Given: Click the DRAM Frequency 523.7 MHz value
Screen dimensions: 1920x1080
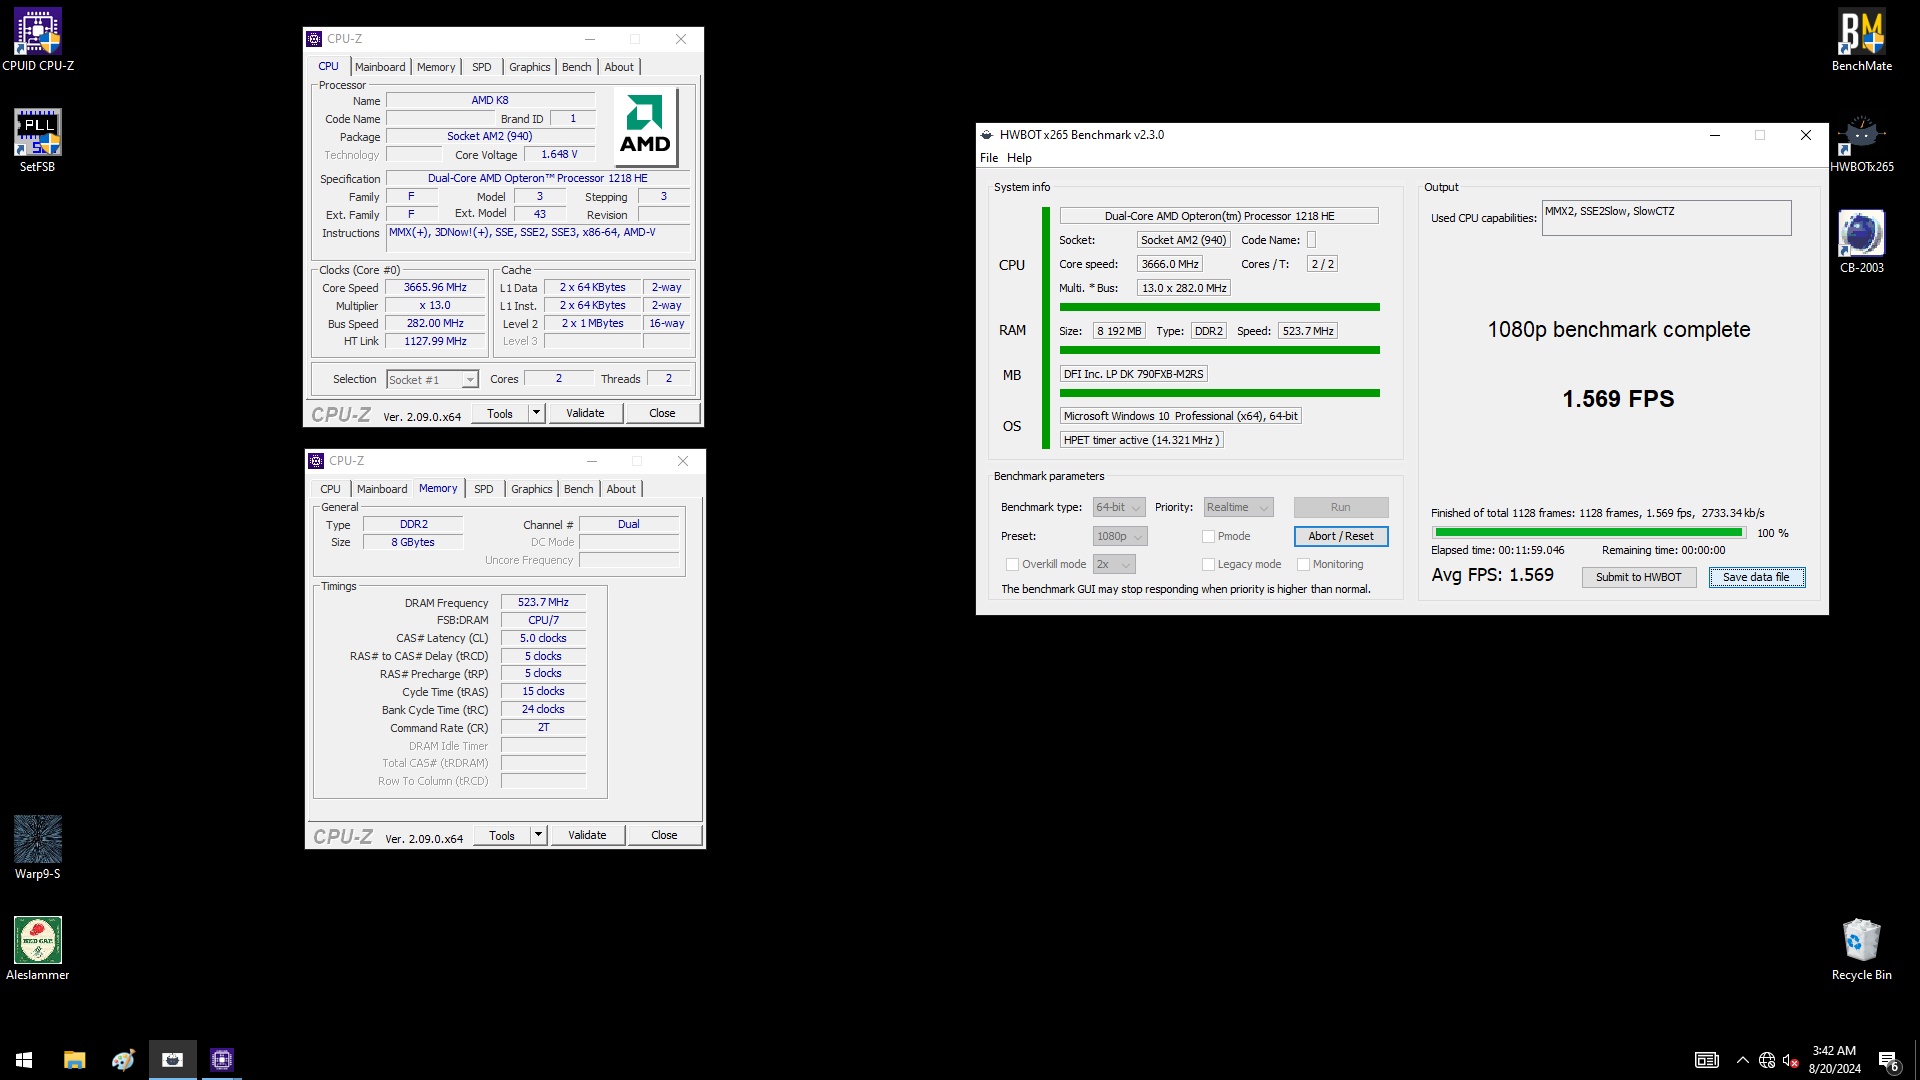Looking at the screenshot, I should 543,603.
